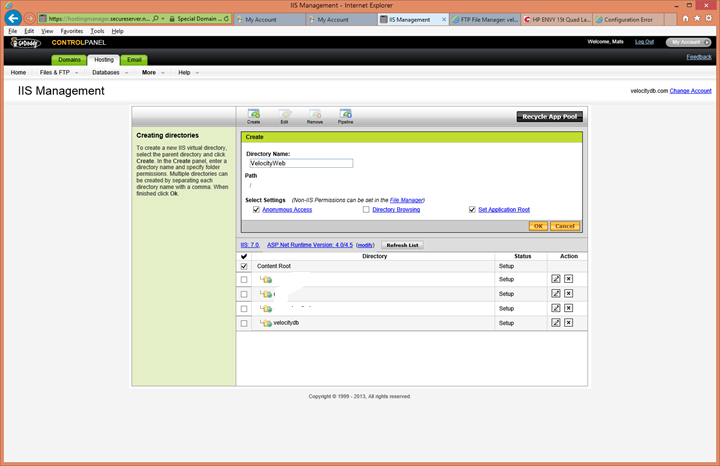The image size is (720, 466).
Task: Click the address bar refresh icon
Action: (x=226, y=19)
